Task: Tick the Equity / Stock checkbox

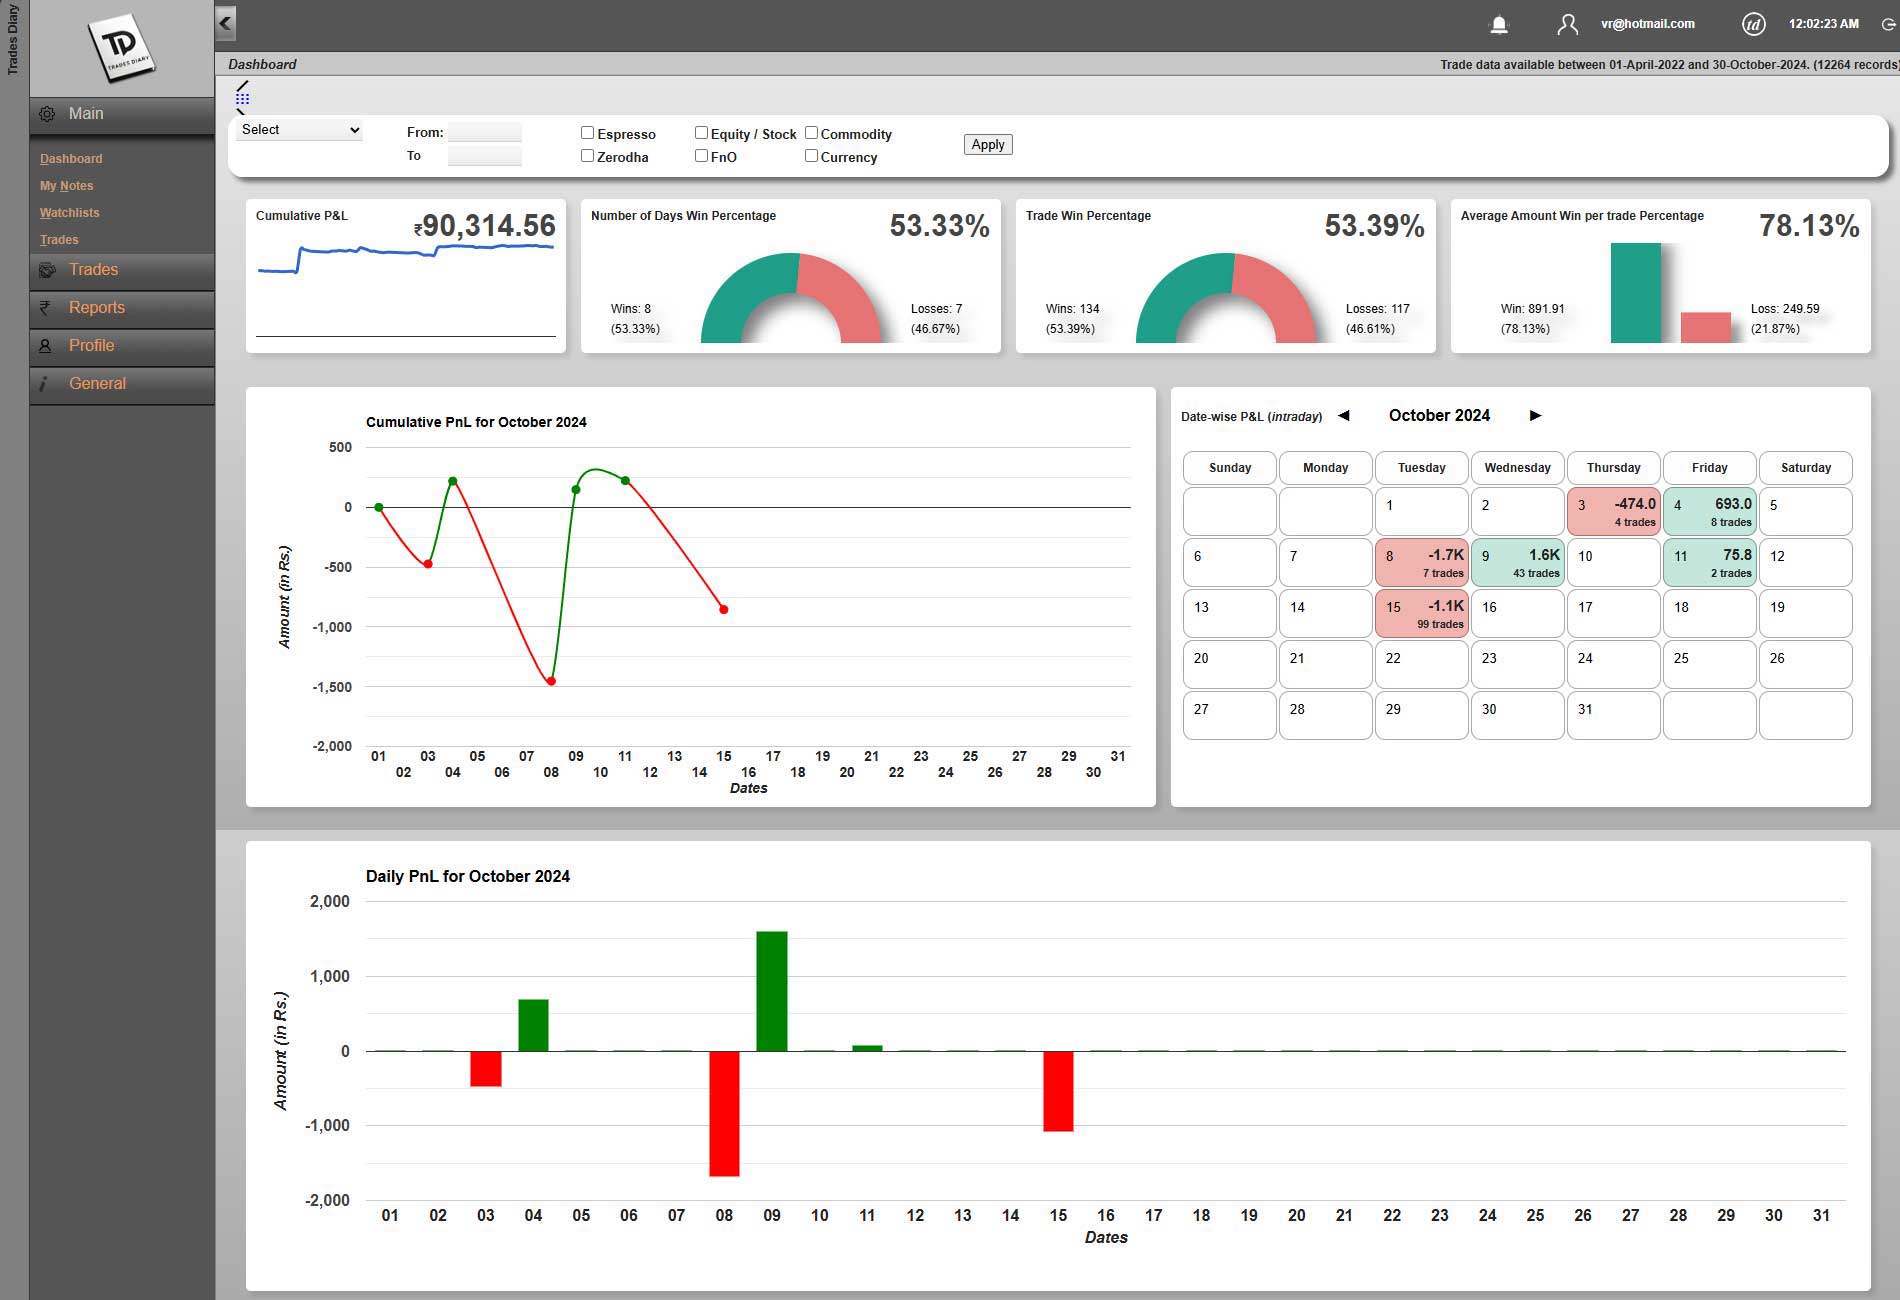Action: pyautogui.click(x=701, y=132)
